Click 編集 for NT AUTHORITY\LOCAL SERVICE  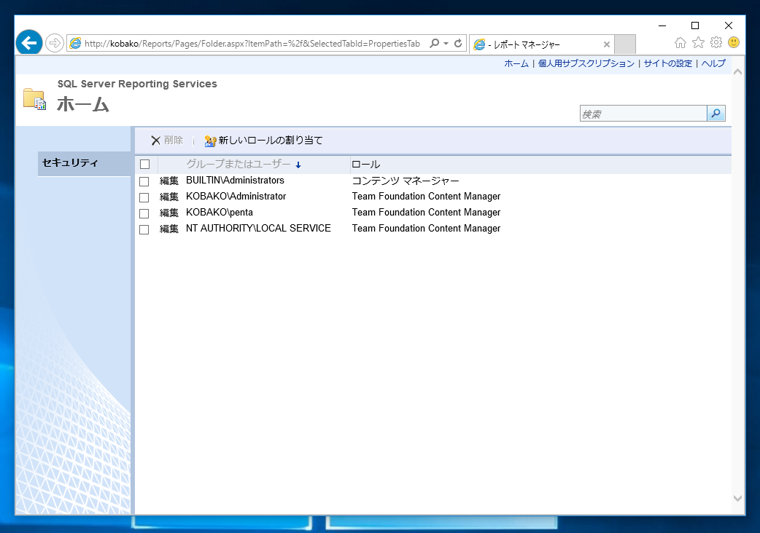click(x=169, y=229)
